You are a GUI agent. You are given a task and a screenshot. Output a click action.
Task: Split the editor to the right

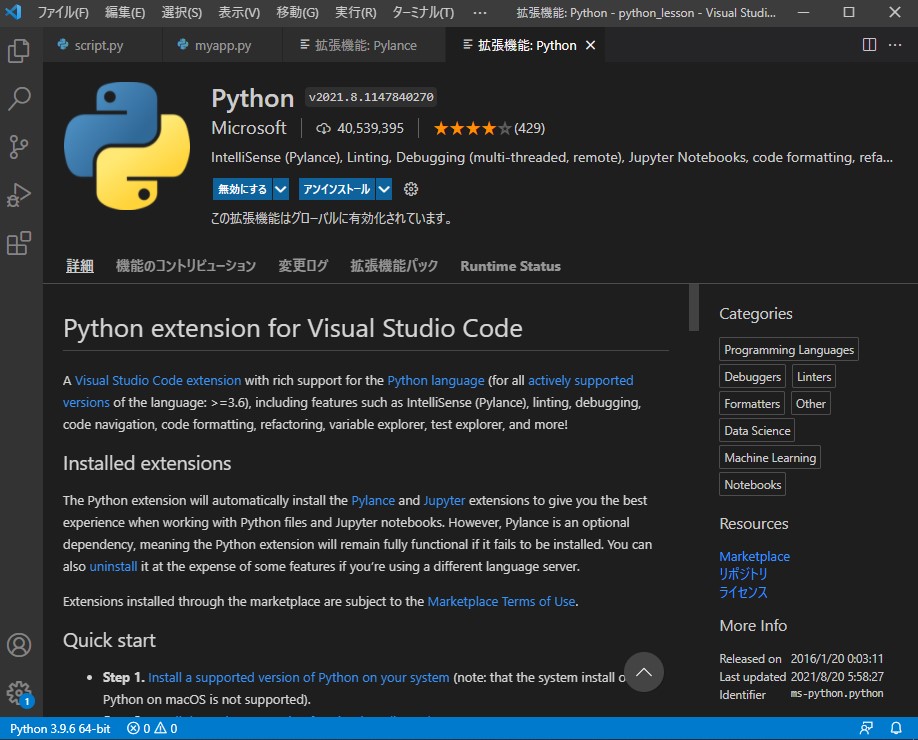click(x=869, y=45)
